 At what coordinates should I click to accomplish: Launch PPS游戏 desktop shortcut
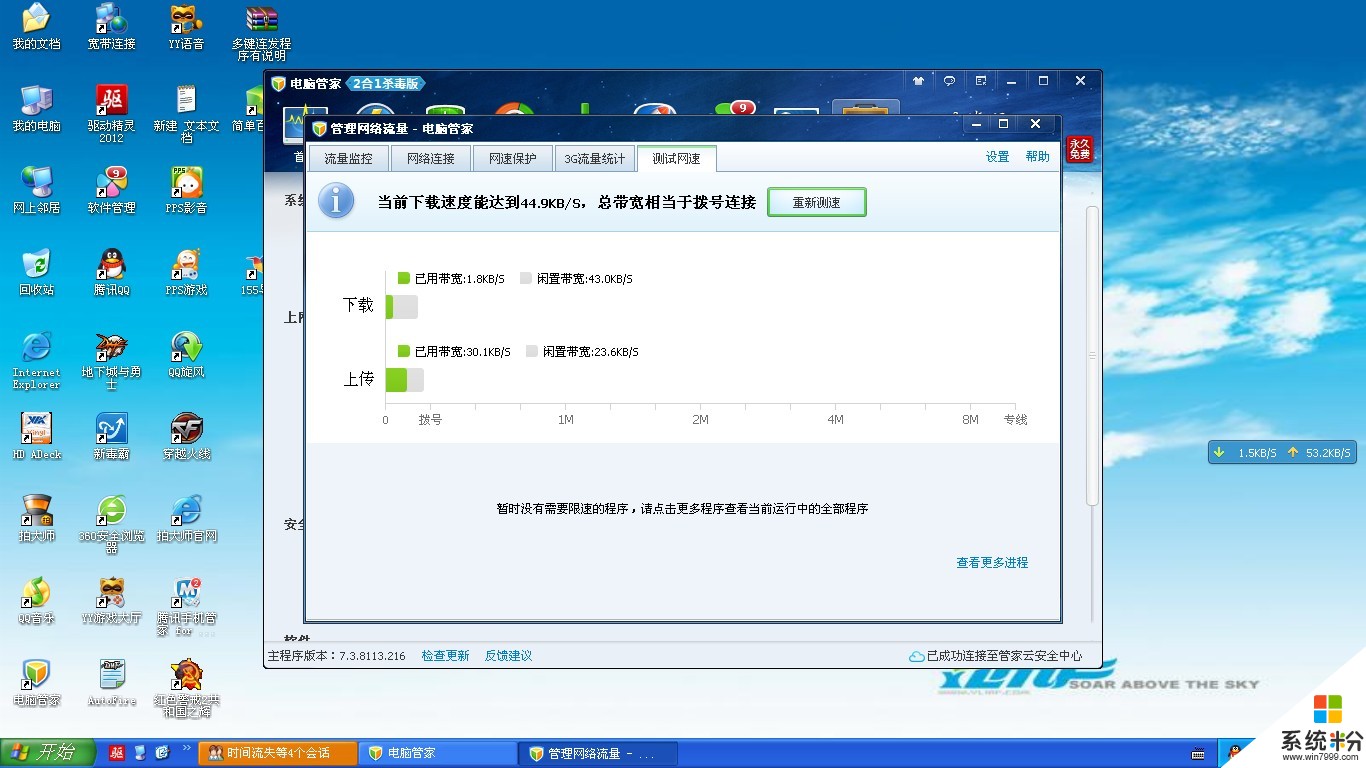tap(186, 272)
